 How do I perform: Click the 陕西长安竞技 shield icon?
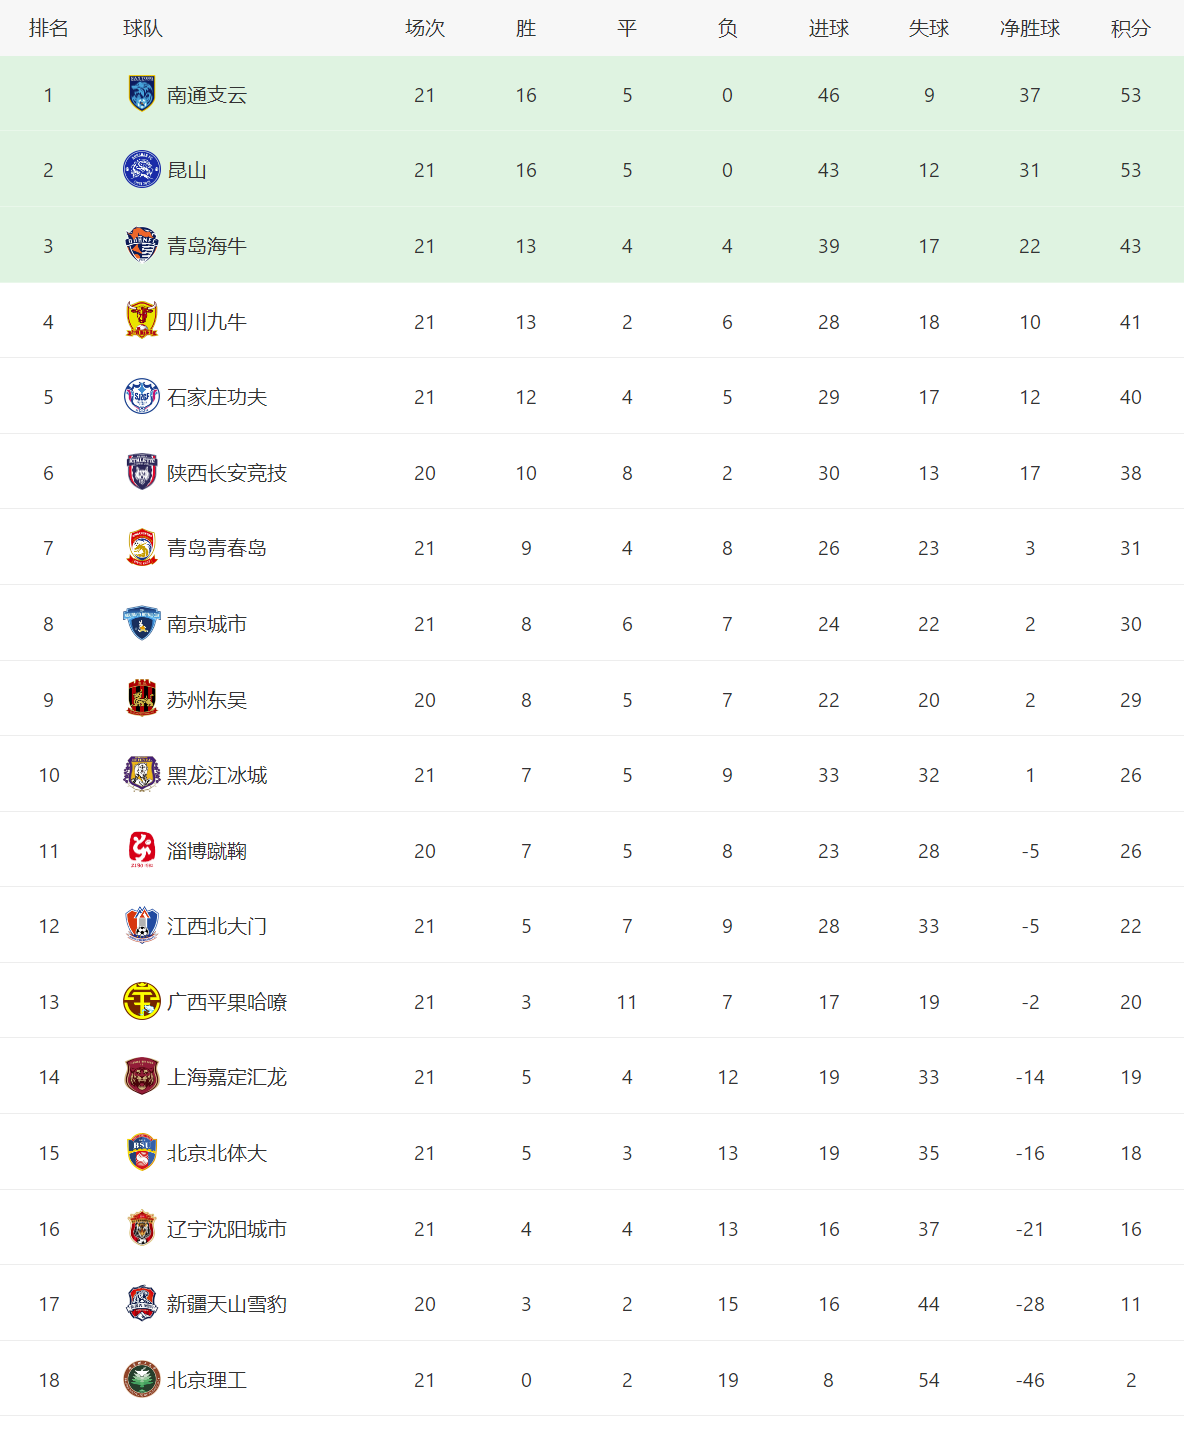(142, 472)
